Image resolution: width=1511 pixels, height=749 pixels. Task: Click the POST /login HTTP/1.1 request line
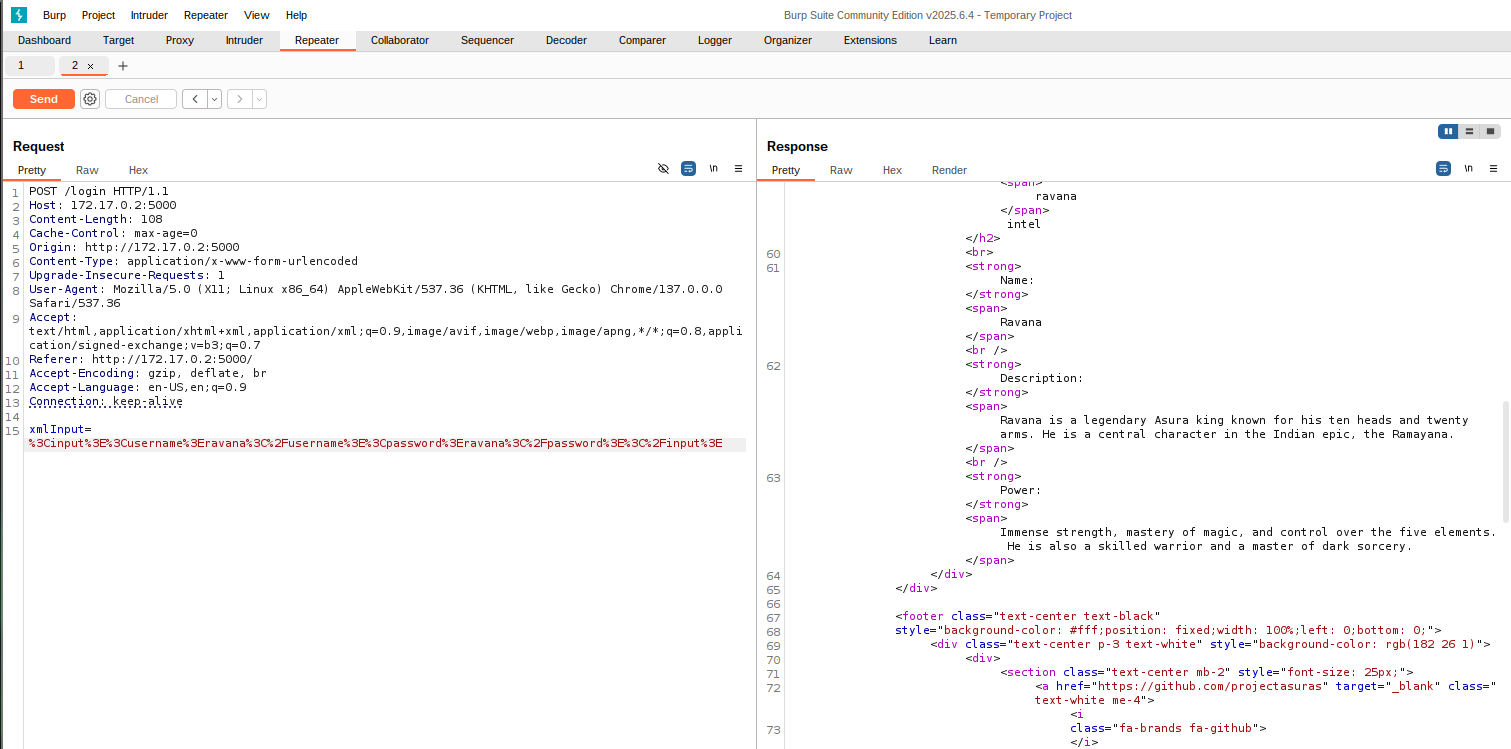coord(99,191)
